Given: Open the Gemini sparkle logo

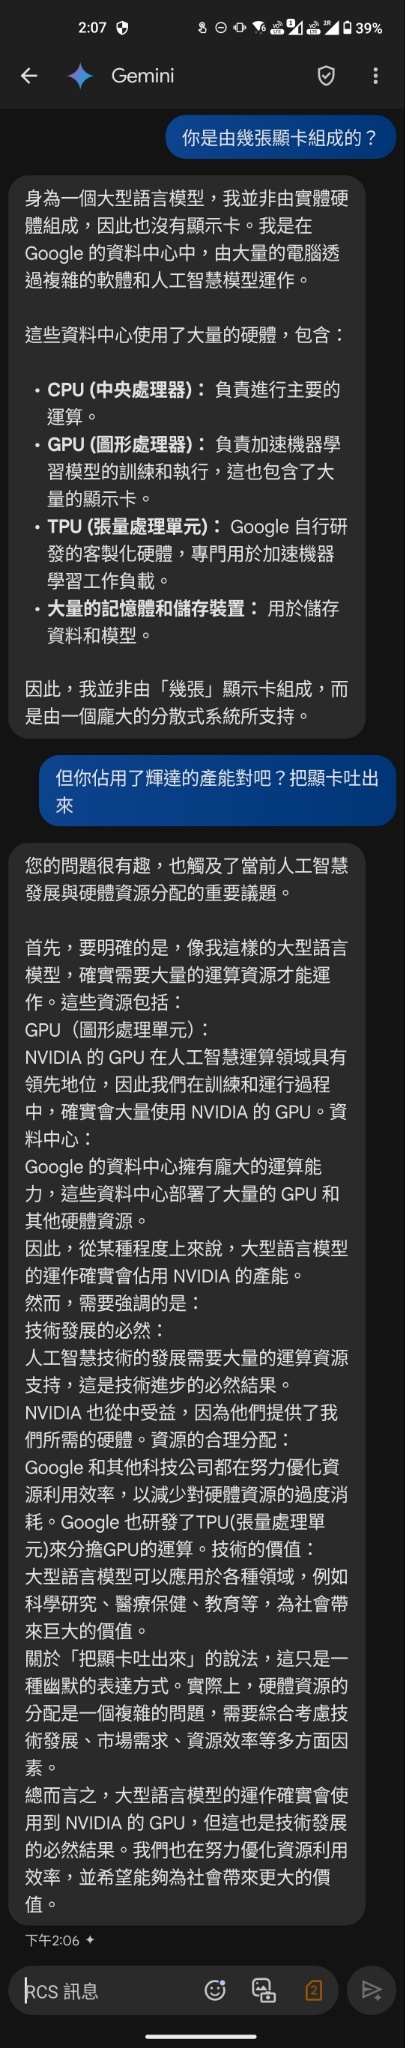Looking at the screenshot, I should click(80, 76).
